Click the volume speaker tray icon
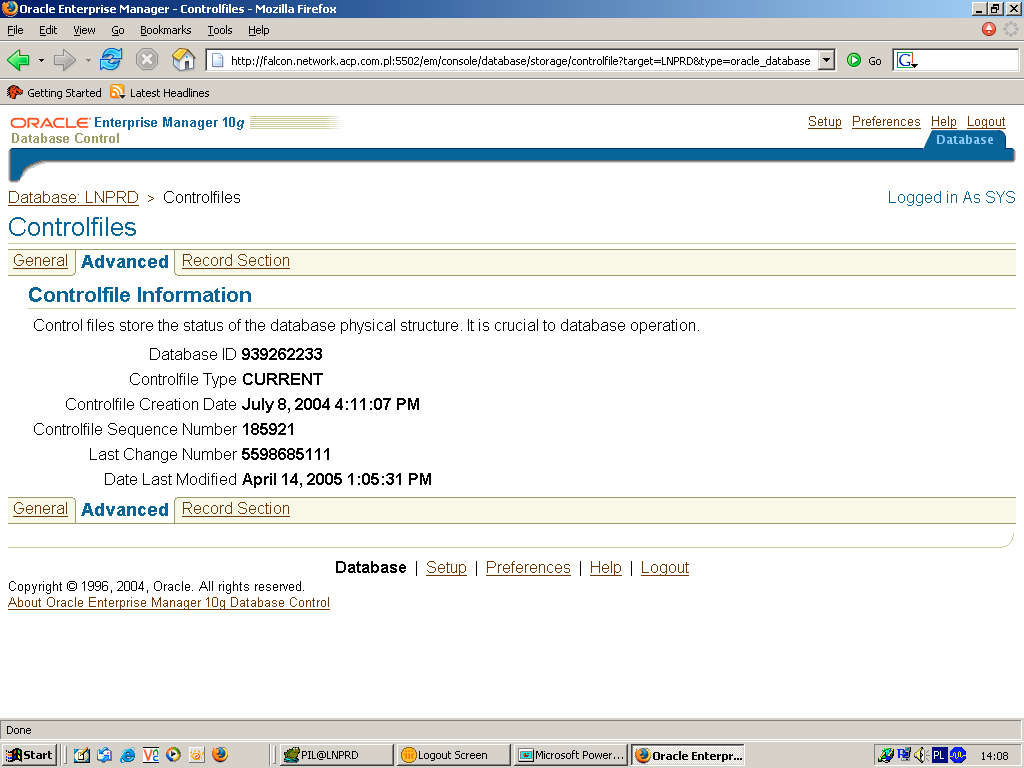This screenshot has width=1024, height=768. [x=921, y=756]
